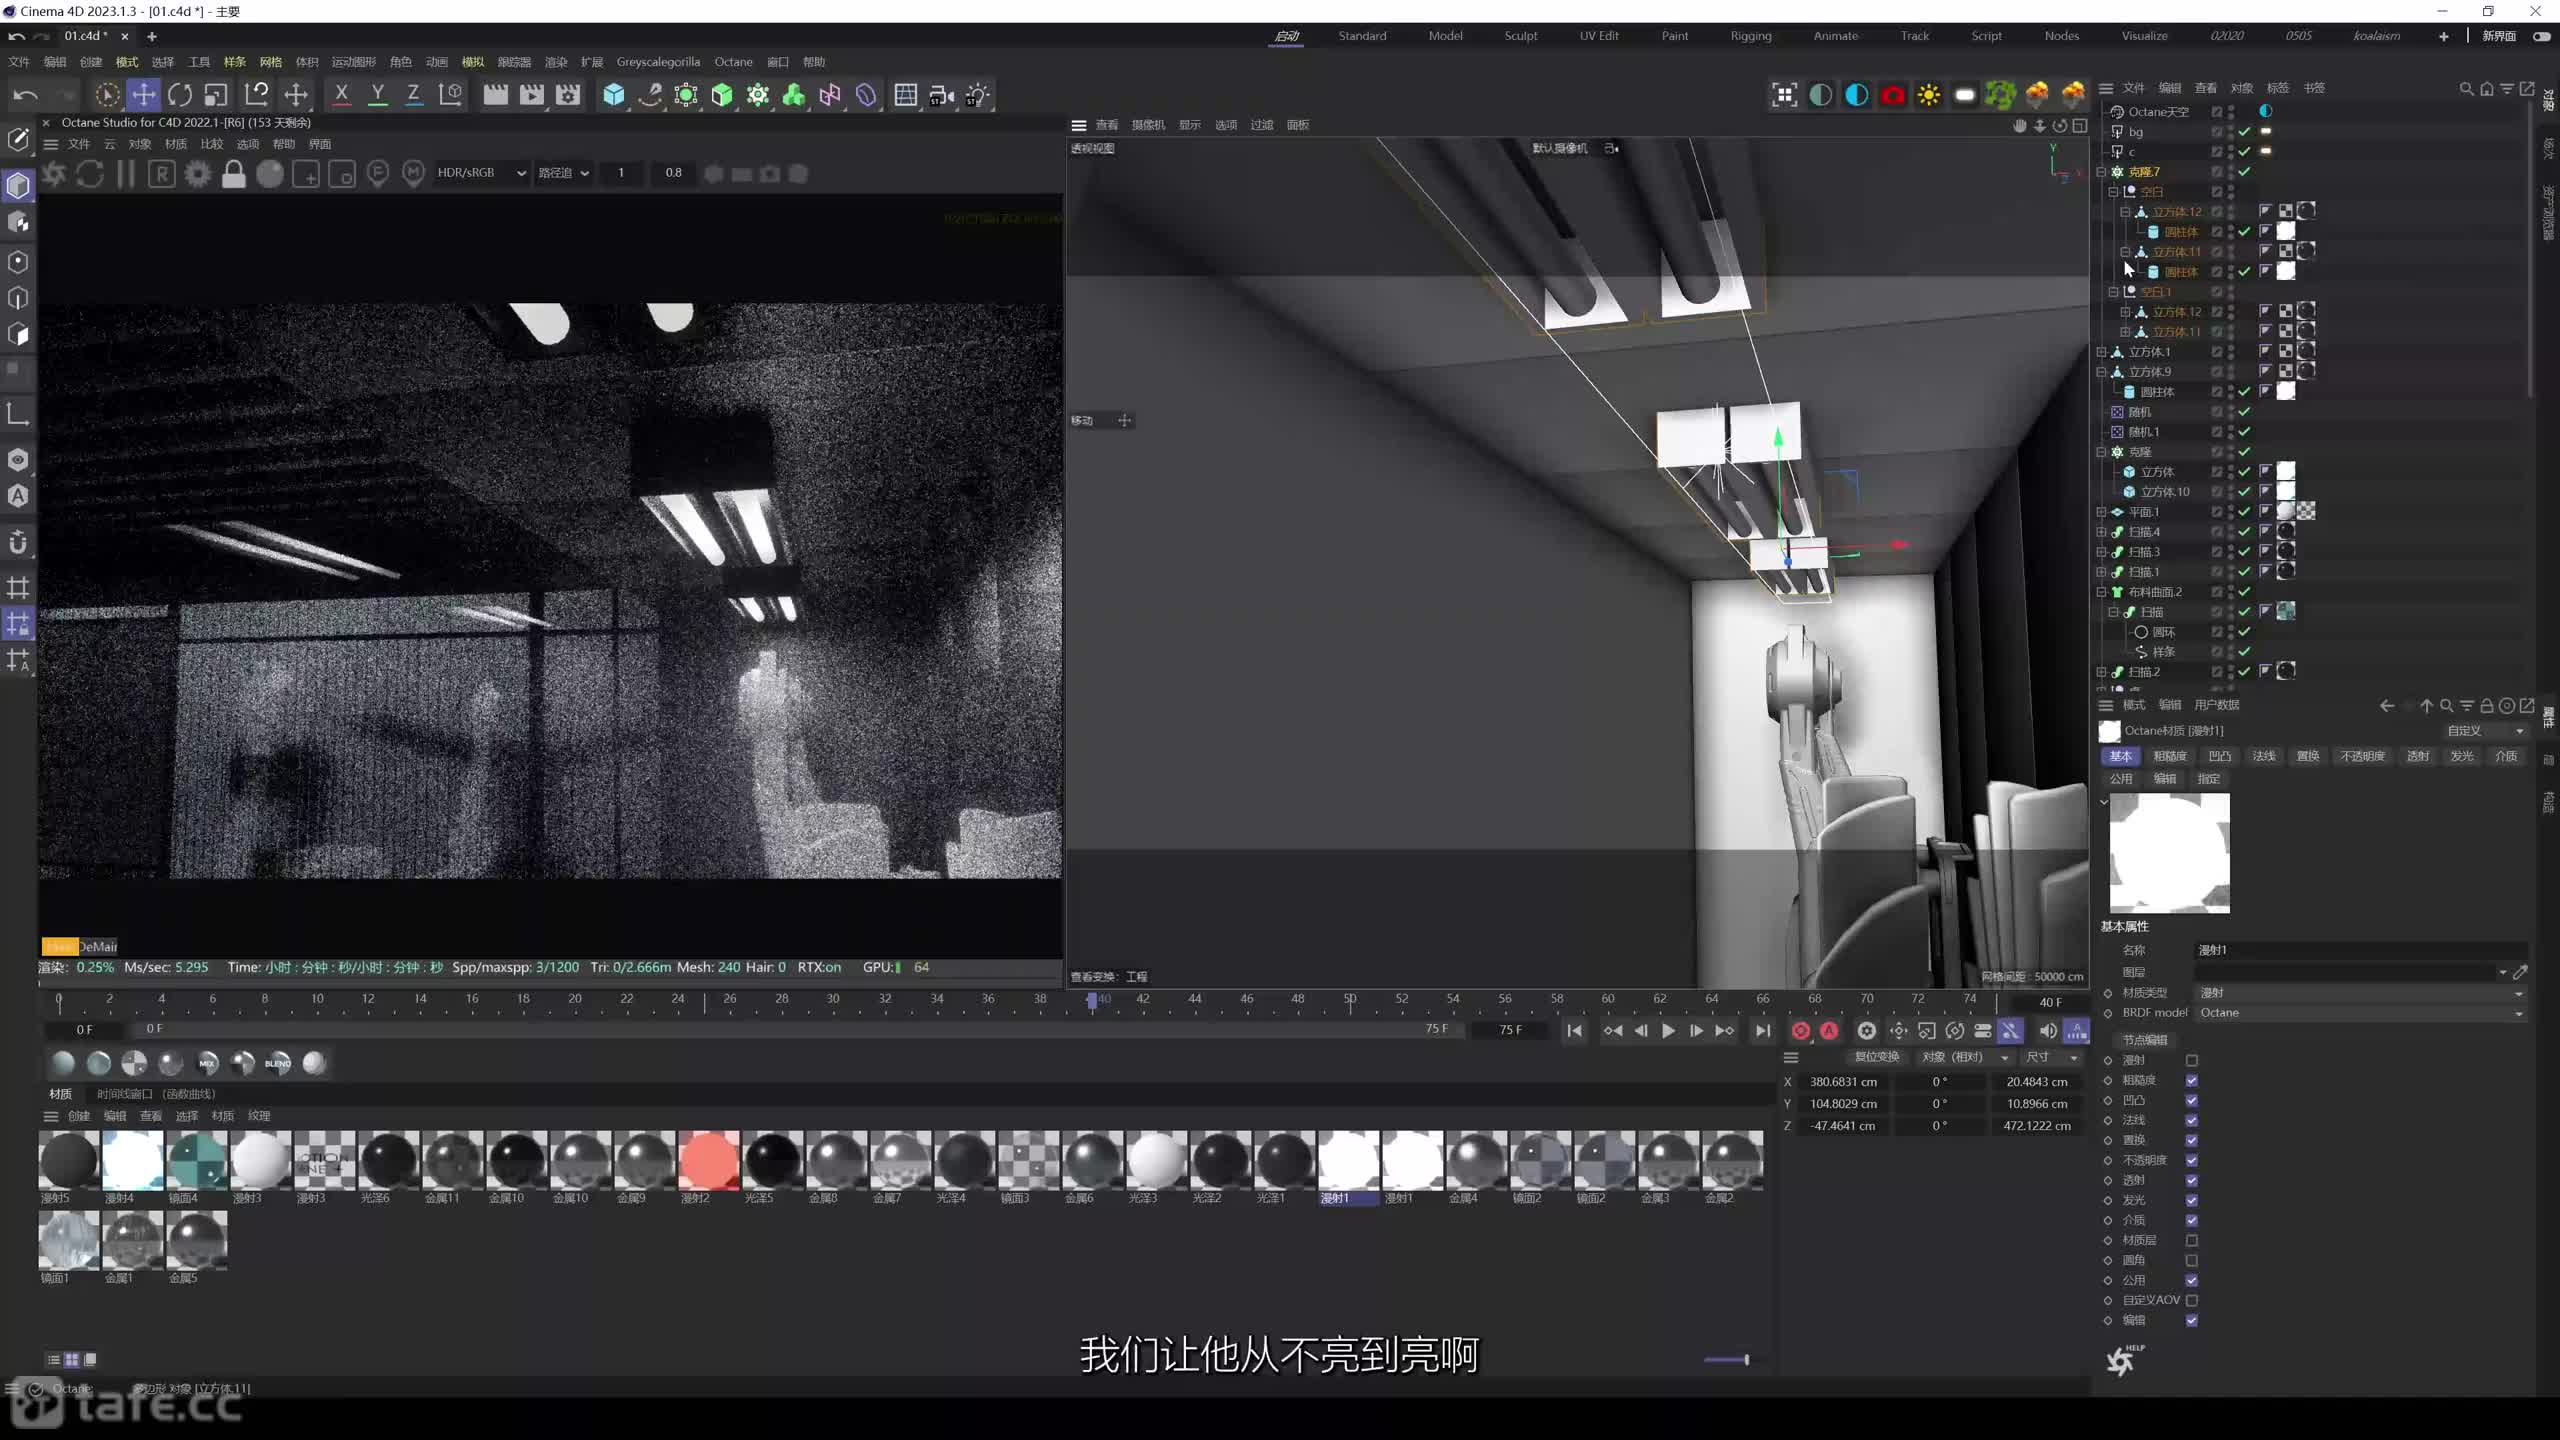Click the Octane restart render icon
This screenshot has width=2560, height=1440.
click(90, 174)
